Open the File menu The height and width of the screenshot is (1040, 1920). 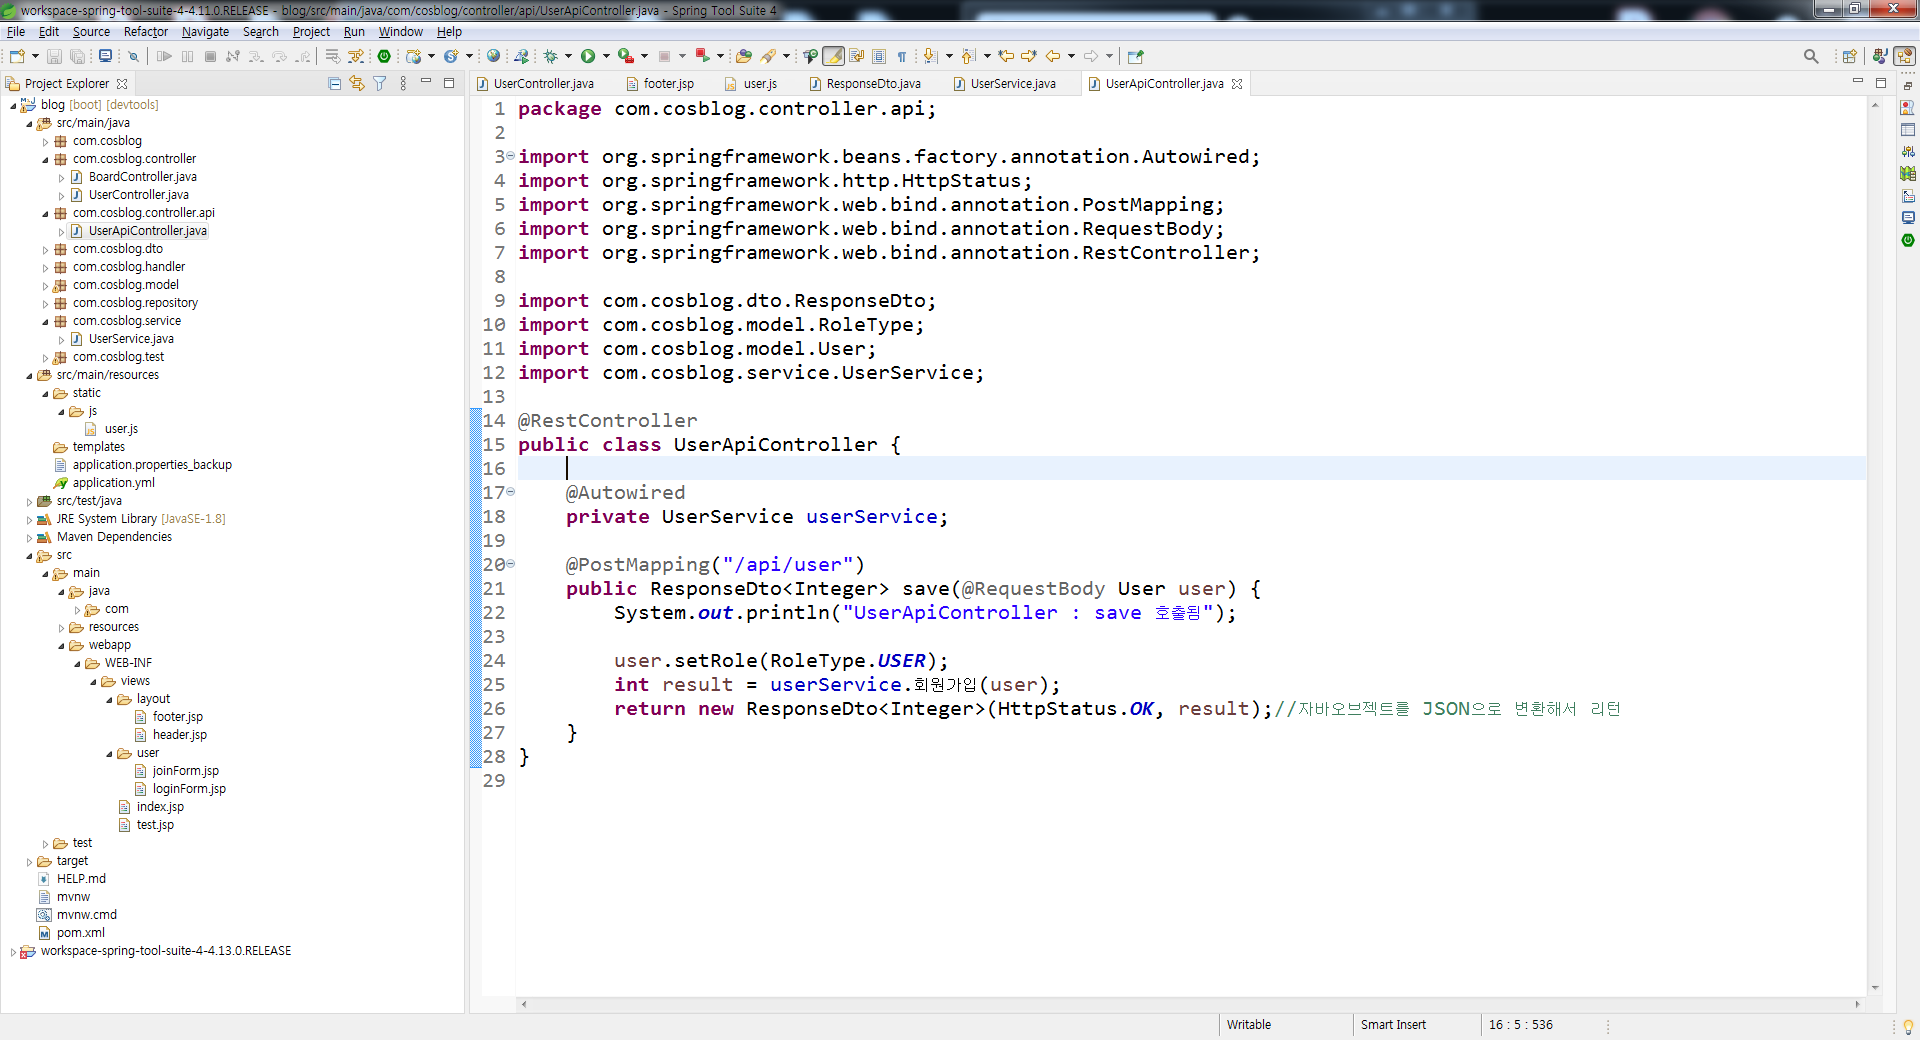[16, 32]
